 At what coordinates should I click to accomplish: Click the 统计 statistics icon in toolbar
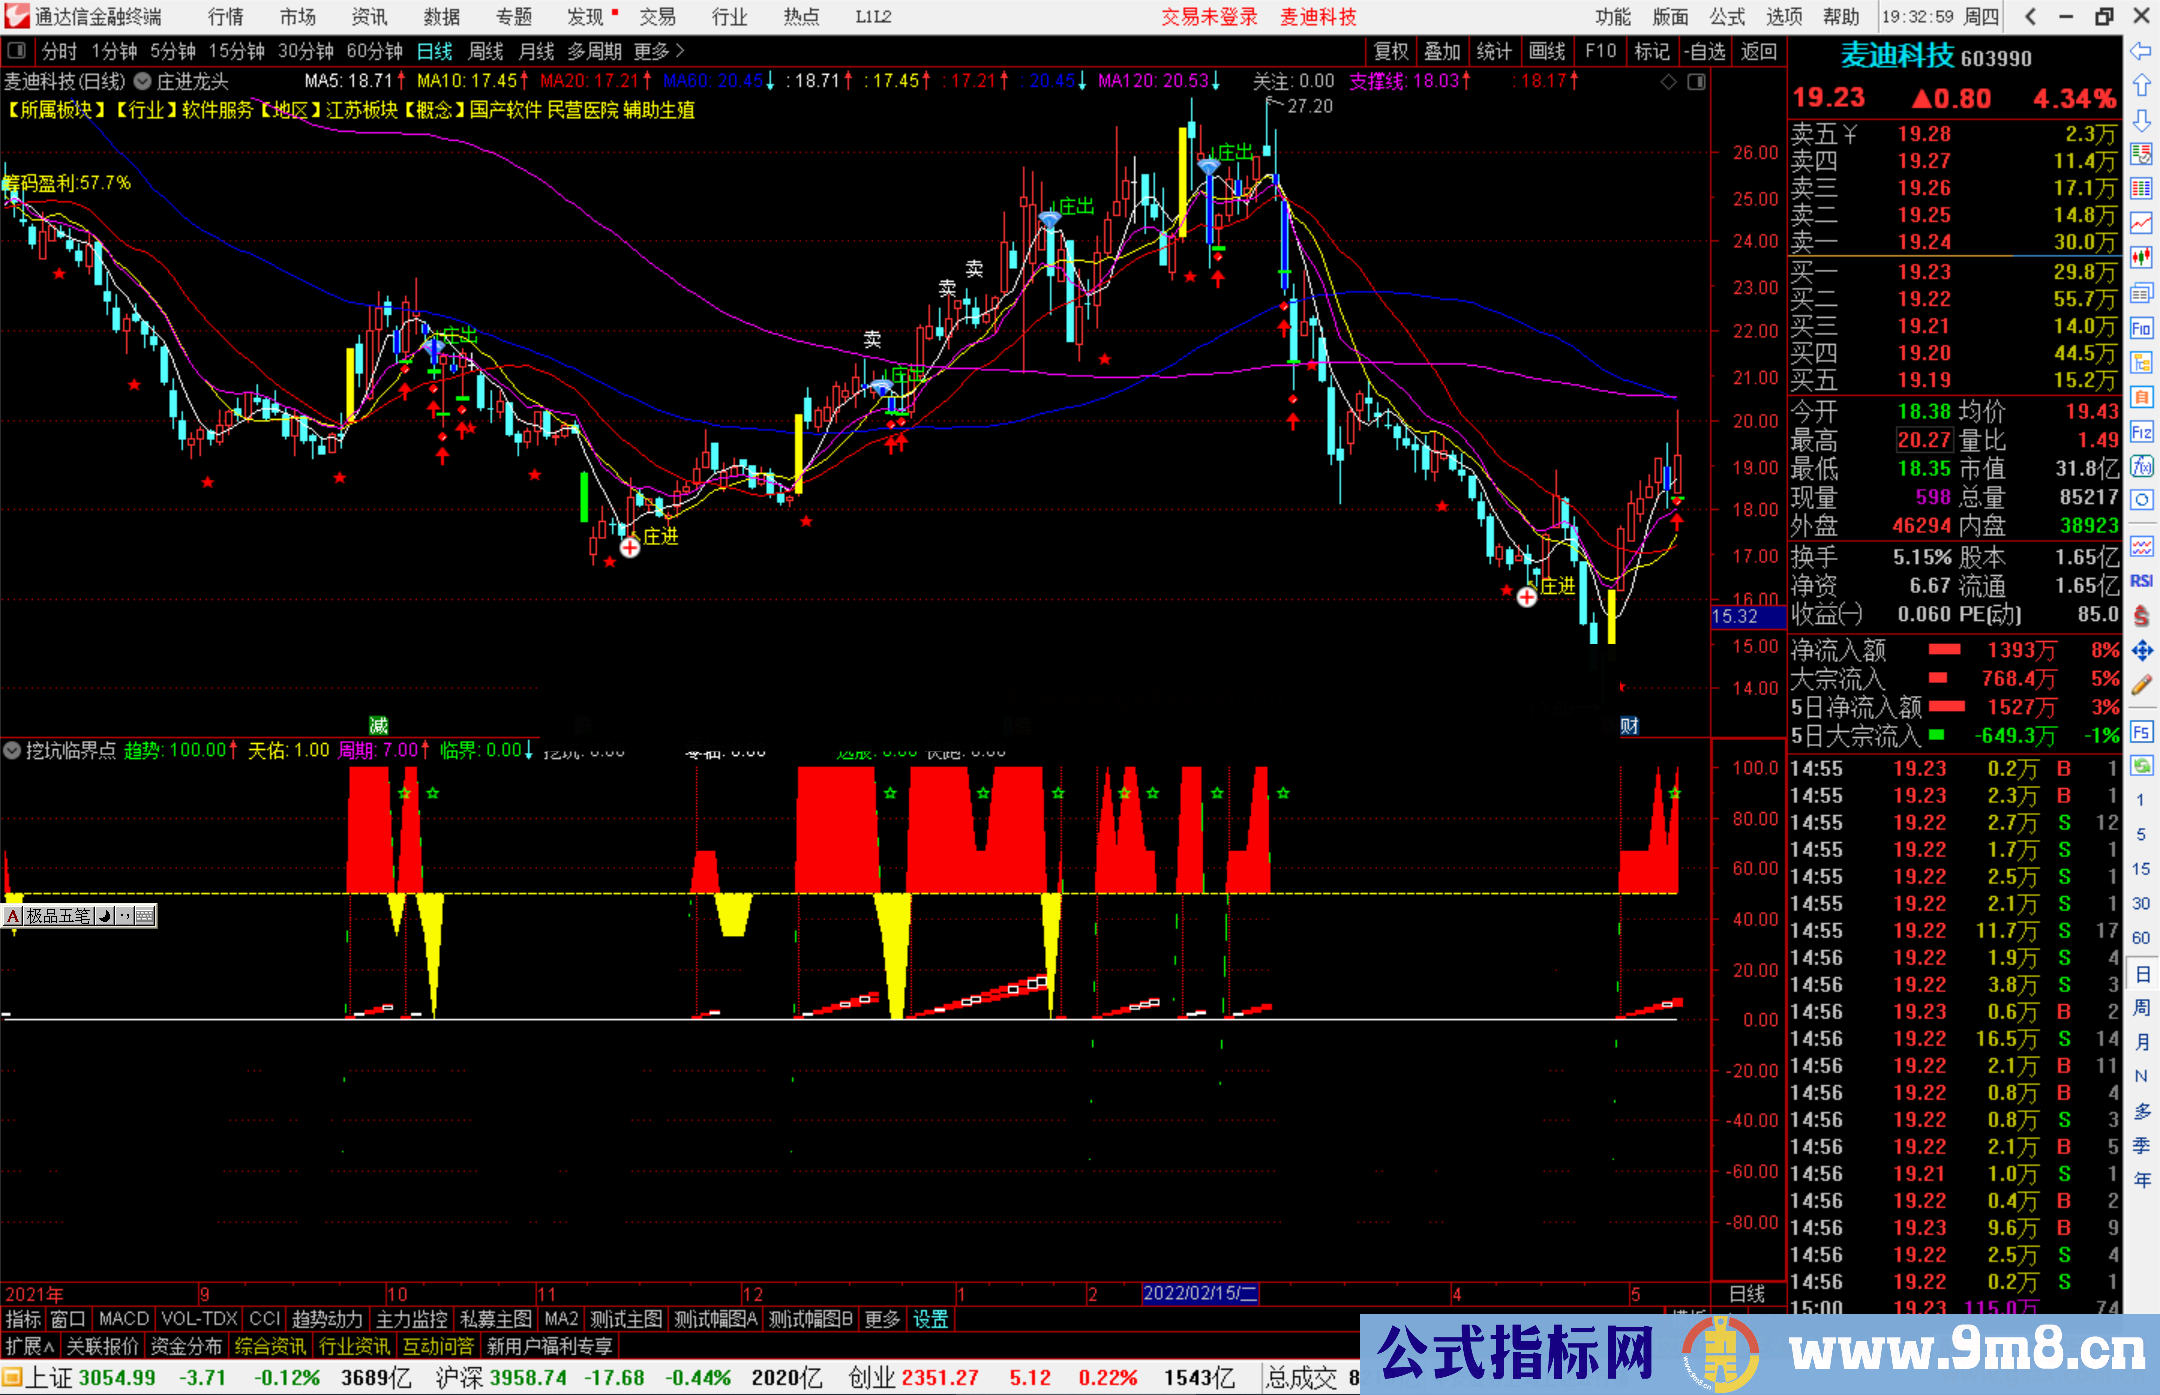(1495, 51)
